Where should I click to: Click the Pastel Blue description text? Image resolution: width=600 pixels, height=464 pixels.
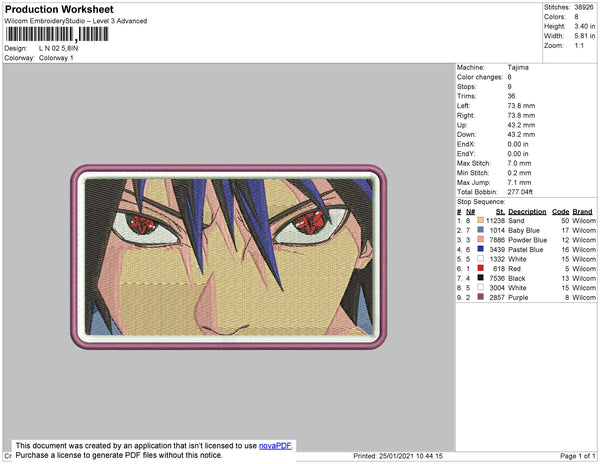click(x=525, y=249)
